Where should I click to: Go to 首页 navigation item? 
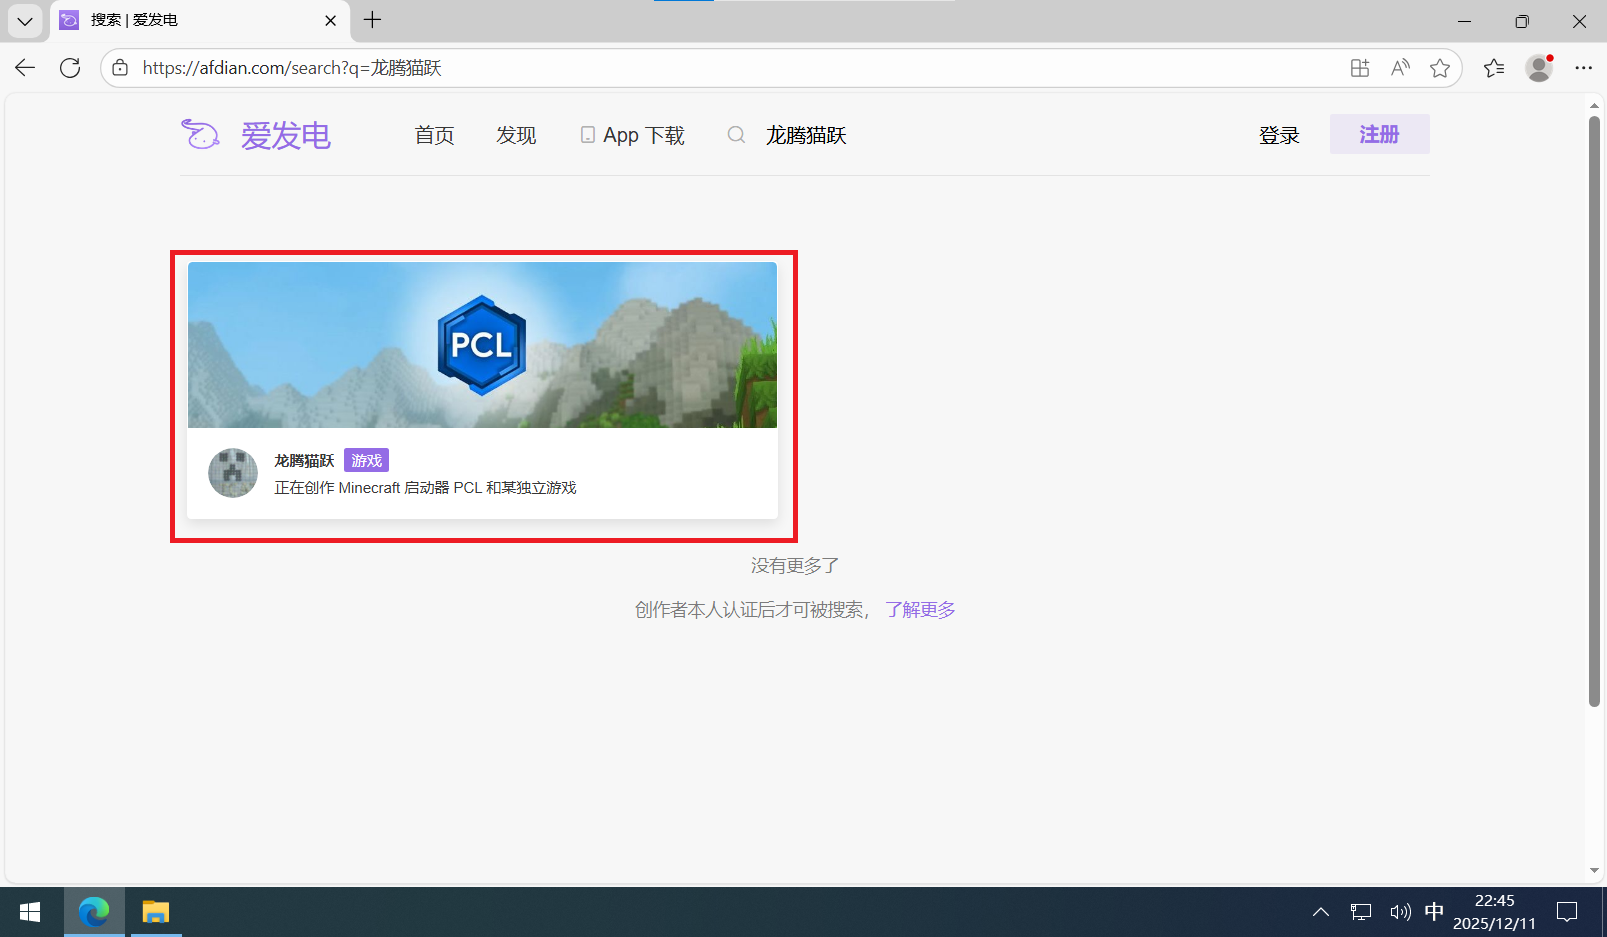(434, 135)
